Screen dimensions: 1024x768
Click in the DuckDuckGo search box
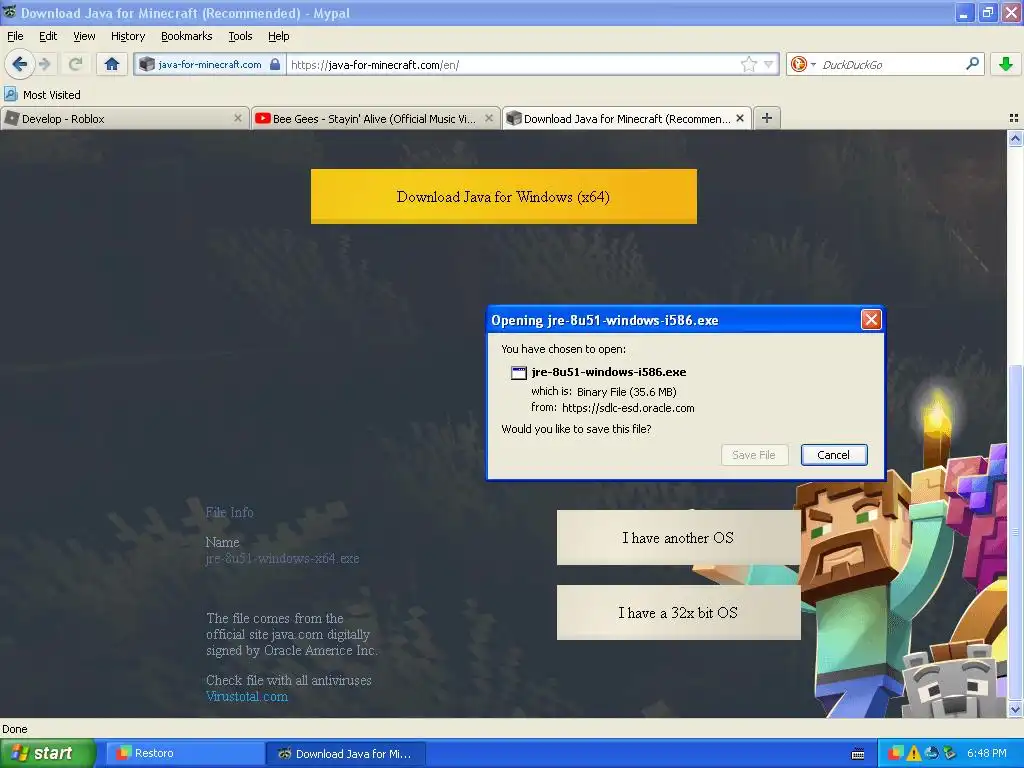click(x=889, y=64)
